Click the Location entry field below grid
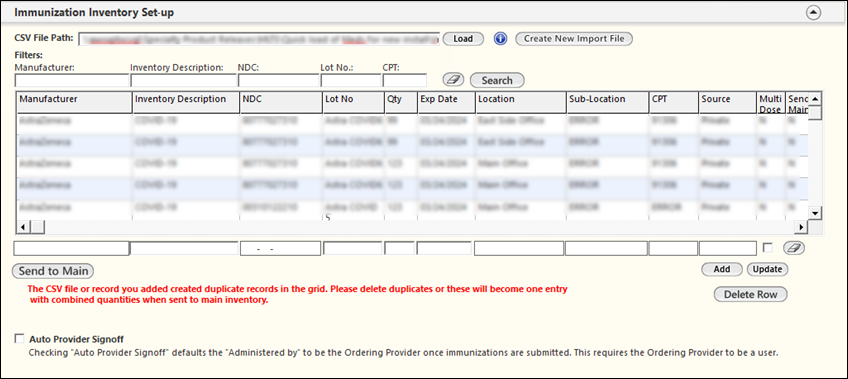848x379 pixels. (519, 248)
